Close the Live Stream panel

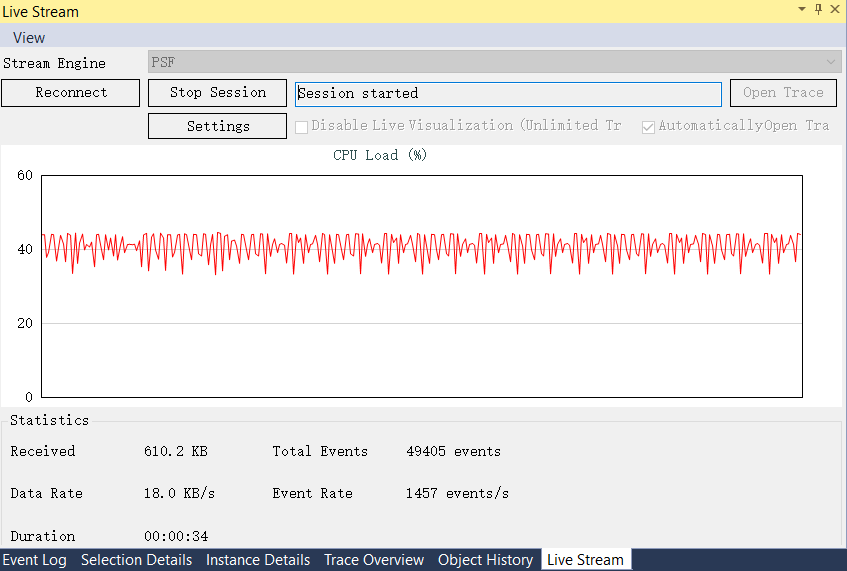click(x=835, y=9)
